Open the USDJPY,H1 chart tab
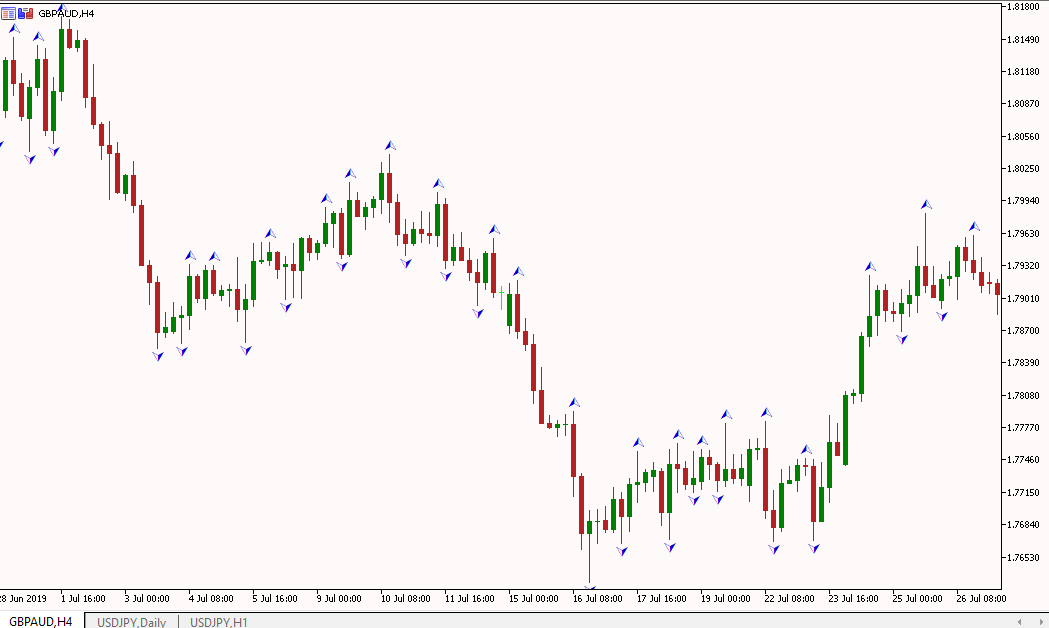 (219, 622)
